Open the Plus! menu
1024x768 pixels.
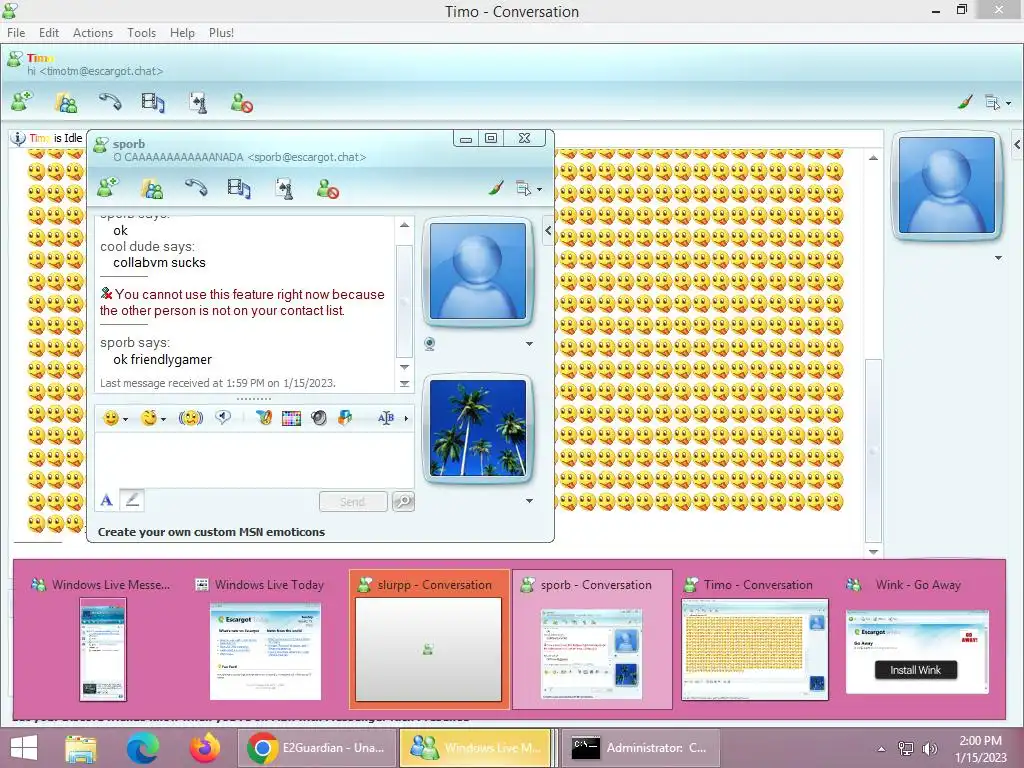(221, 33)
